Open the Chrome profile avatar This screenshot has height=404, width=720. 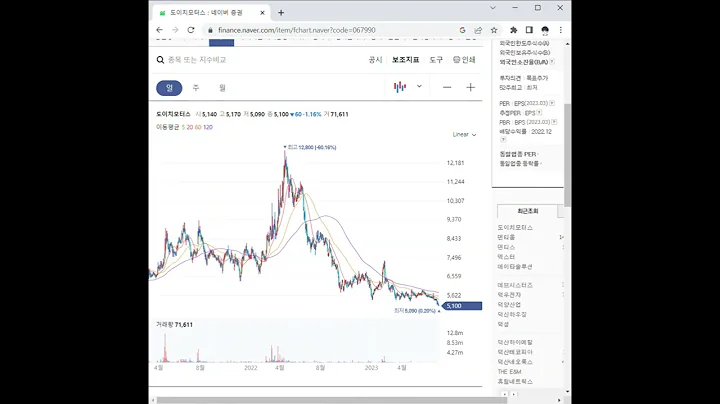pyautogui.click(x=545, y=30)
